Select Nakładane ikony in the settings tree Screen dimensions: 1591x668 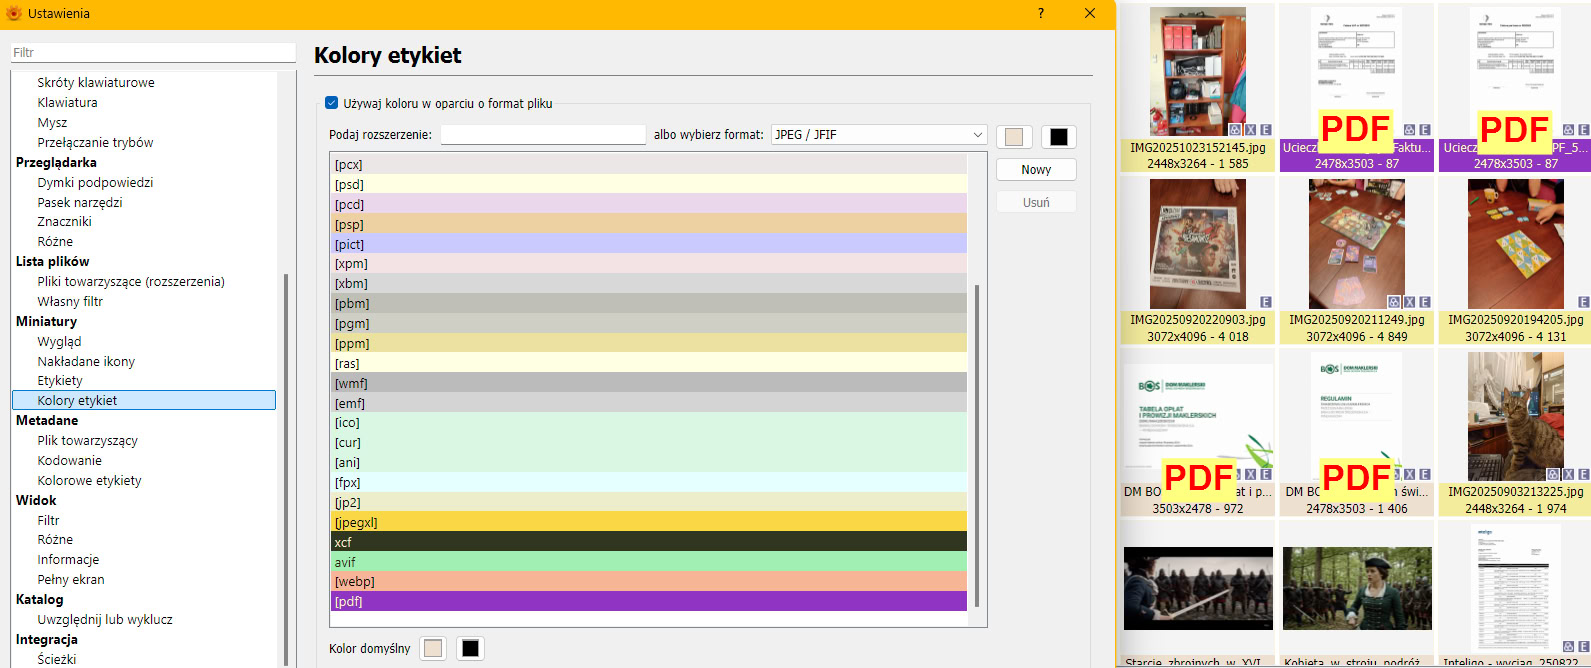pyautogui.click(x=86, y=361)
